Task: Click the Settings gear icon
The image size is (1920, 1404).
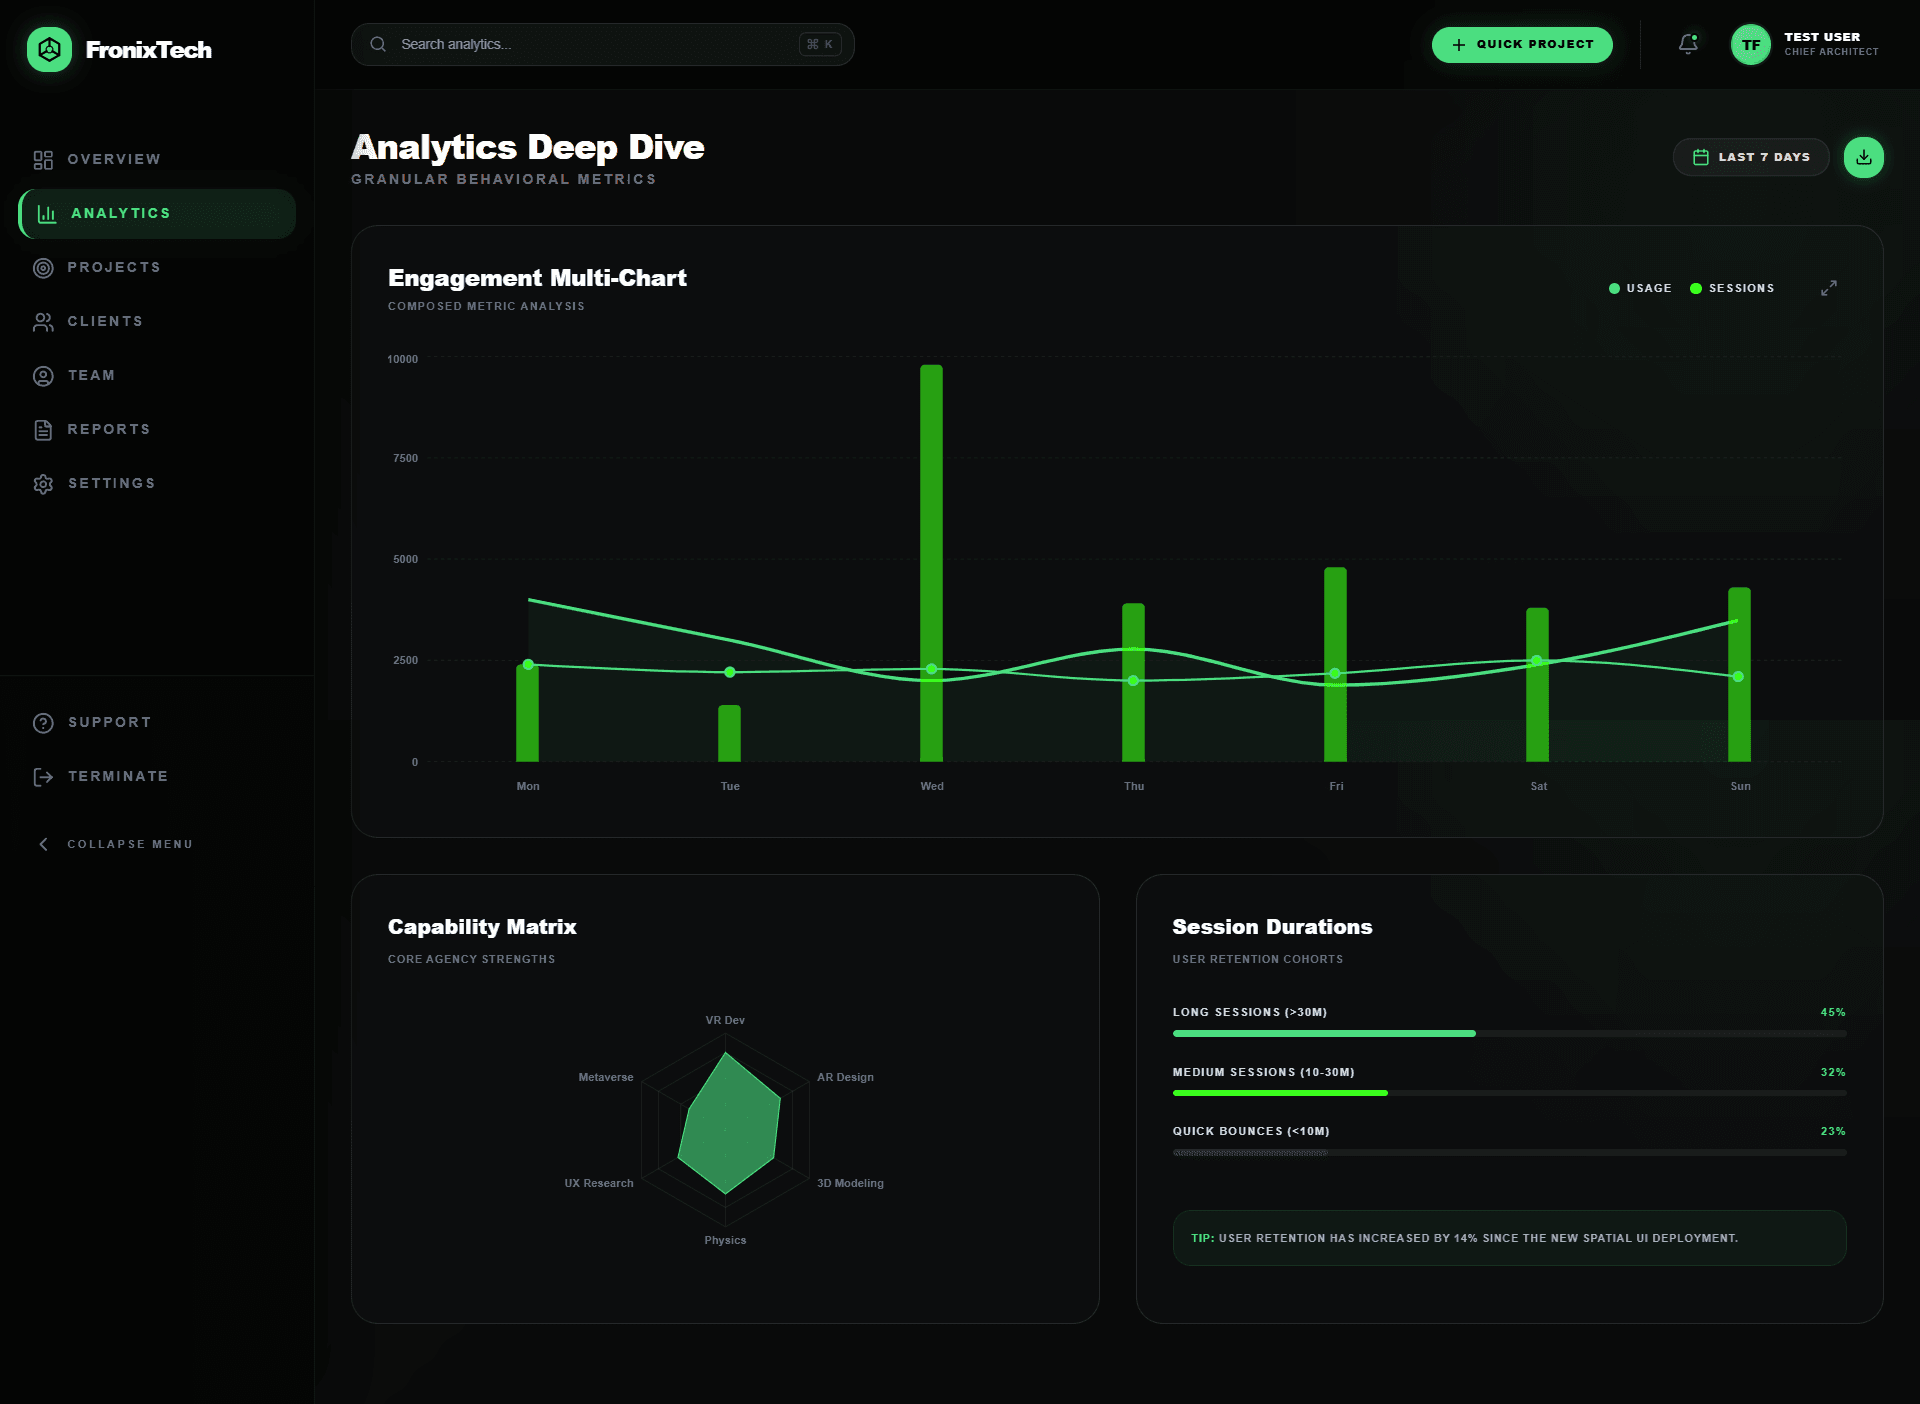Action: point(43,484)
